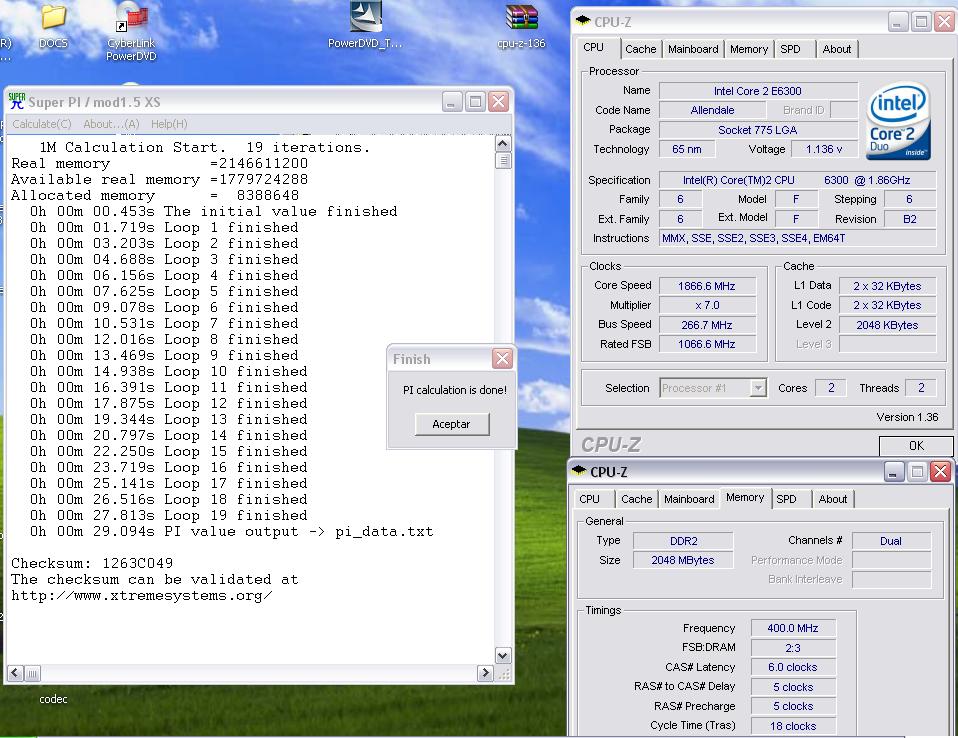Click the Checksum: 1263C049 line
The width and height of the screenshot is (958, 738).
(x=92, y=563)
